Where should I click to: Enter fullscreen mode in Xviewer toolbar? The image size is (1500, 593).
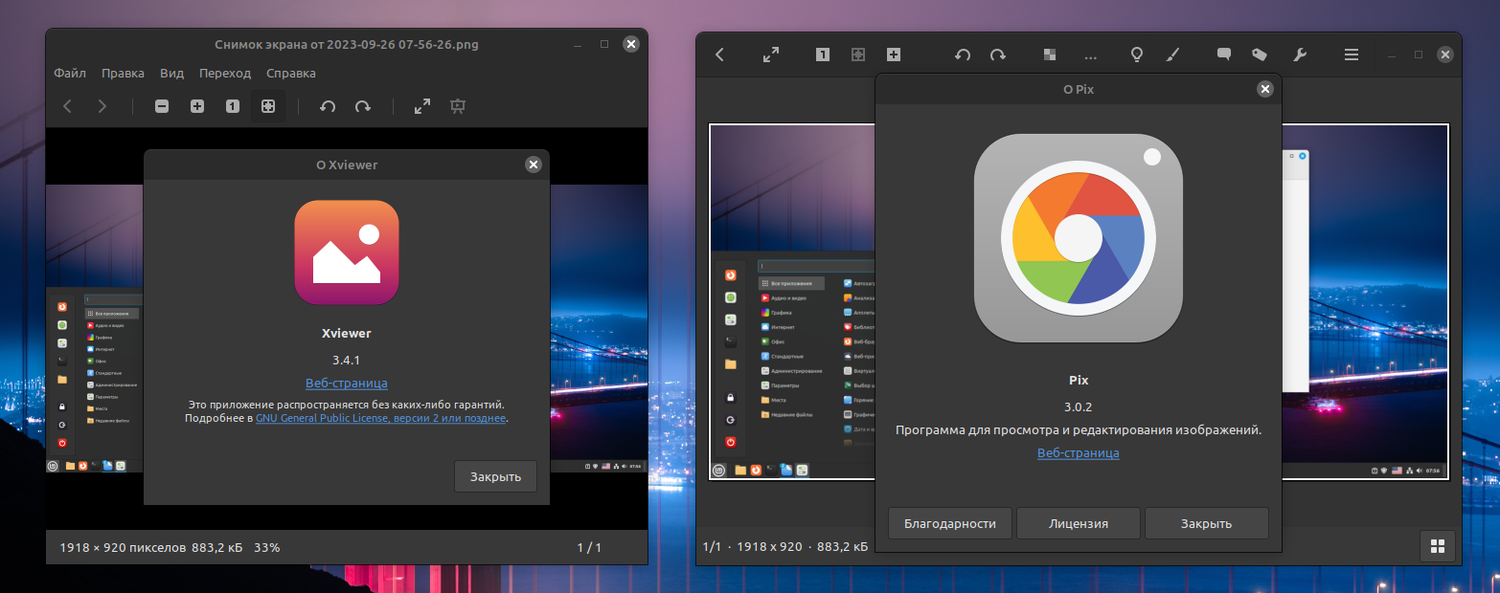[423, 106]
